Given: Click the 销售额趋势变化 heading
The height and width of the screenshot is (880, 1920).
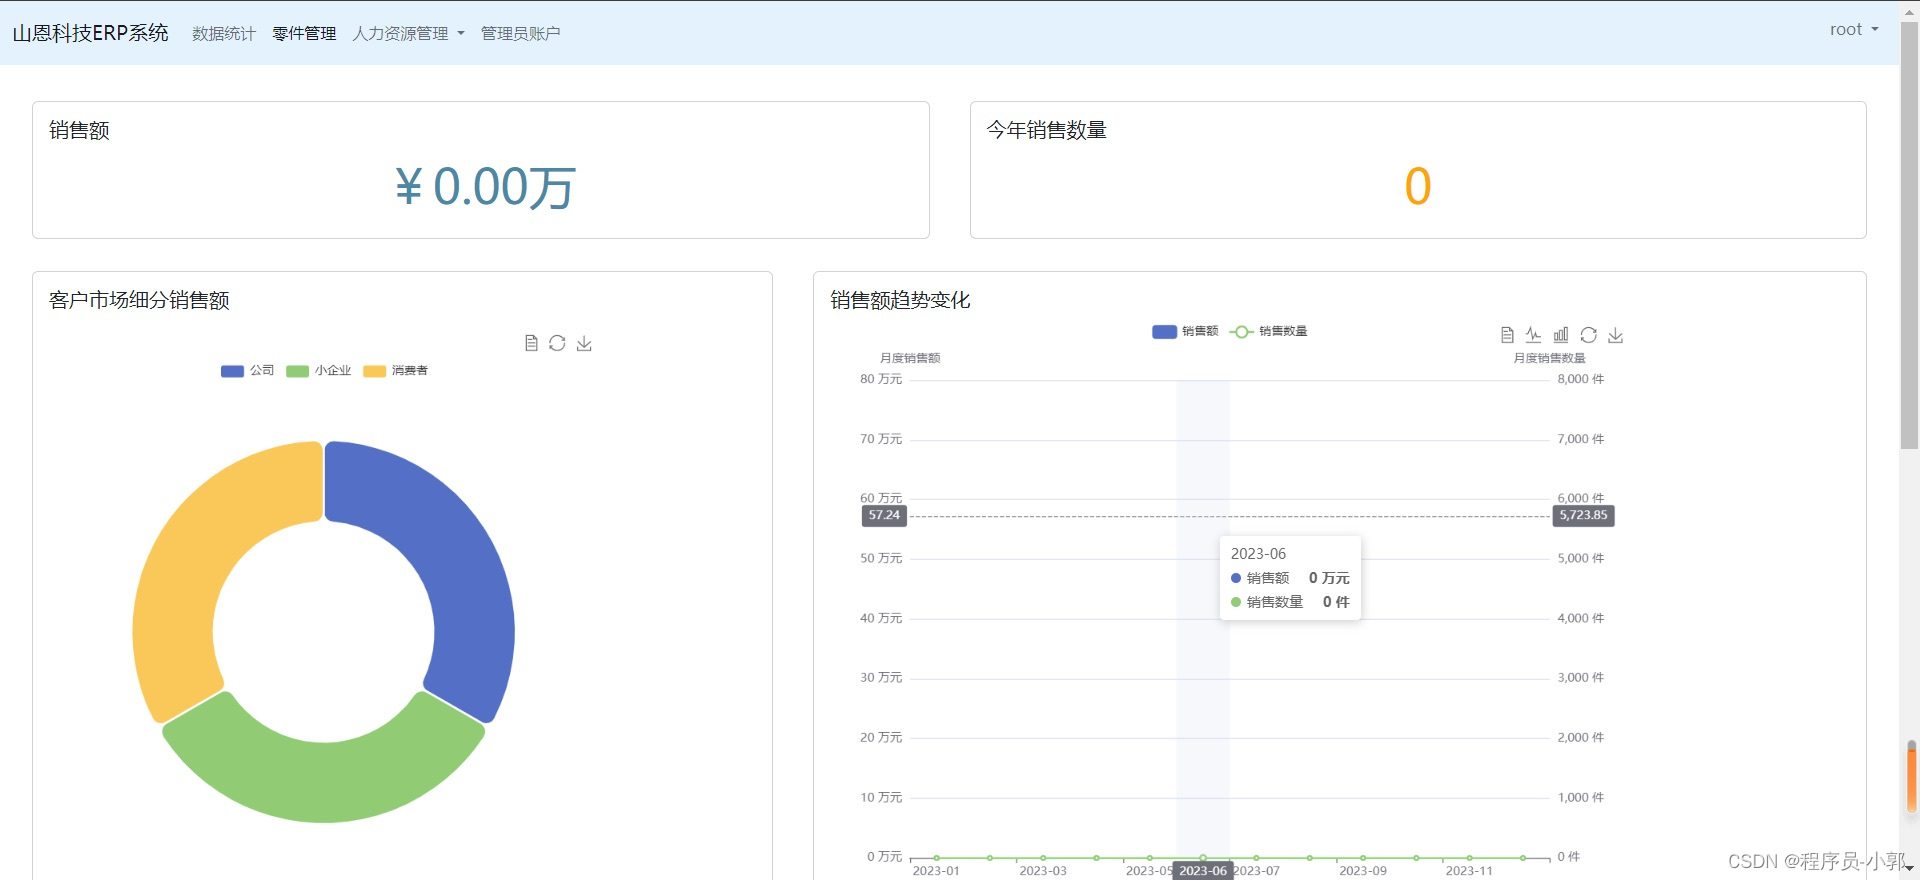Looking at the screenshot, I should pos(900,300).
